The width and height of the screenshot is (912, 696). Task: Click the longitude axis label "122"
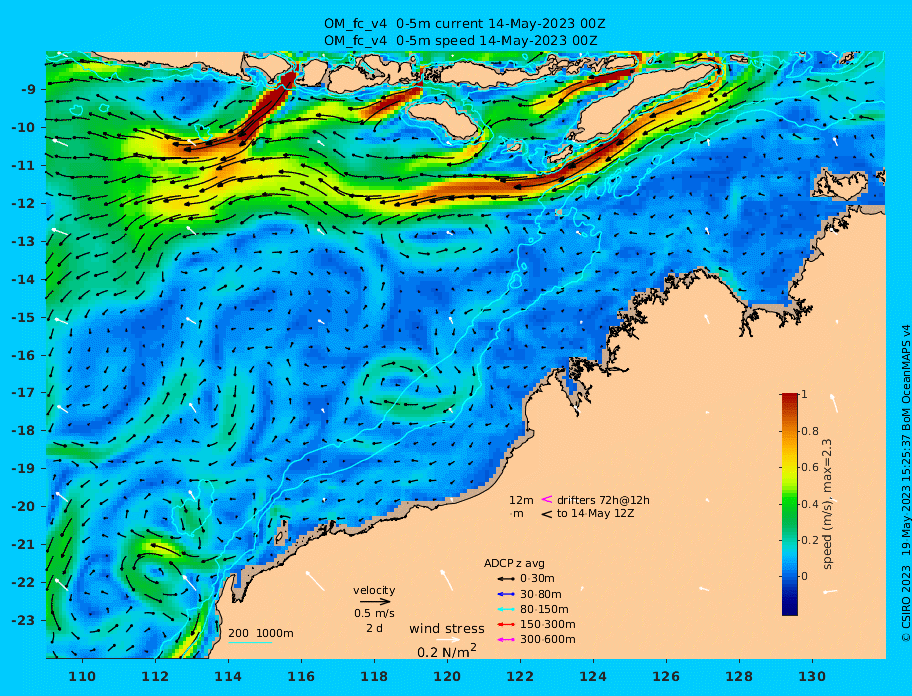521,676
